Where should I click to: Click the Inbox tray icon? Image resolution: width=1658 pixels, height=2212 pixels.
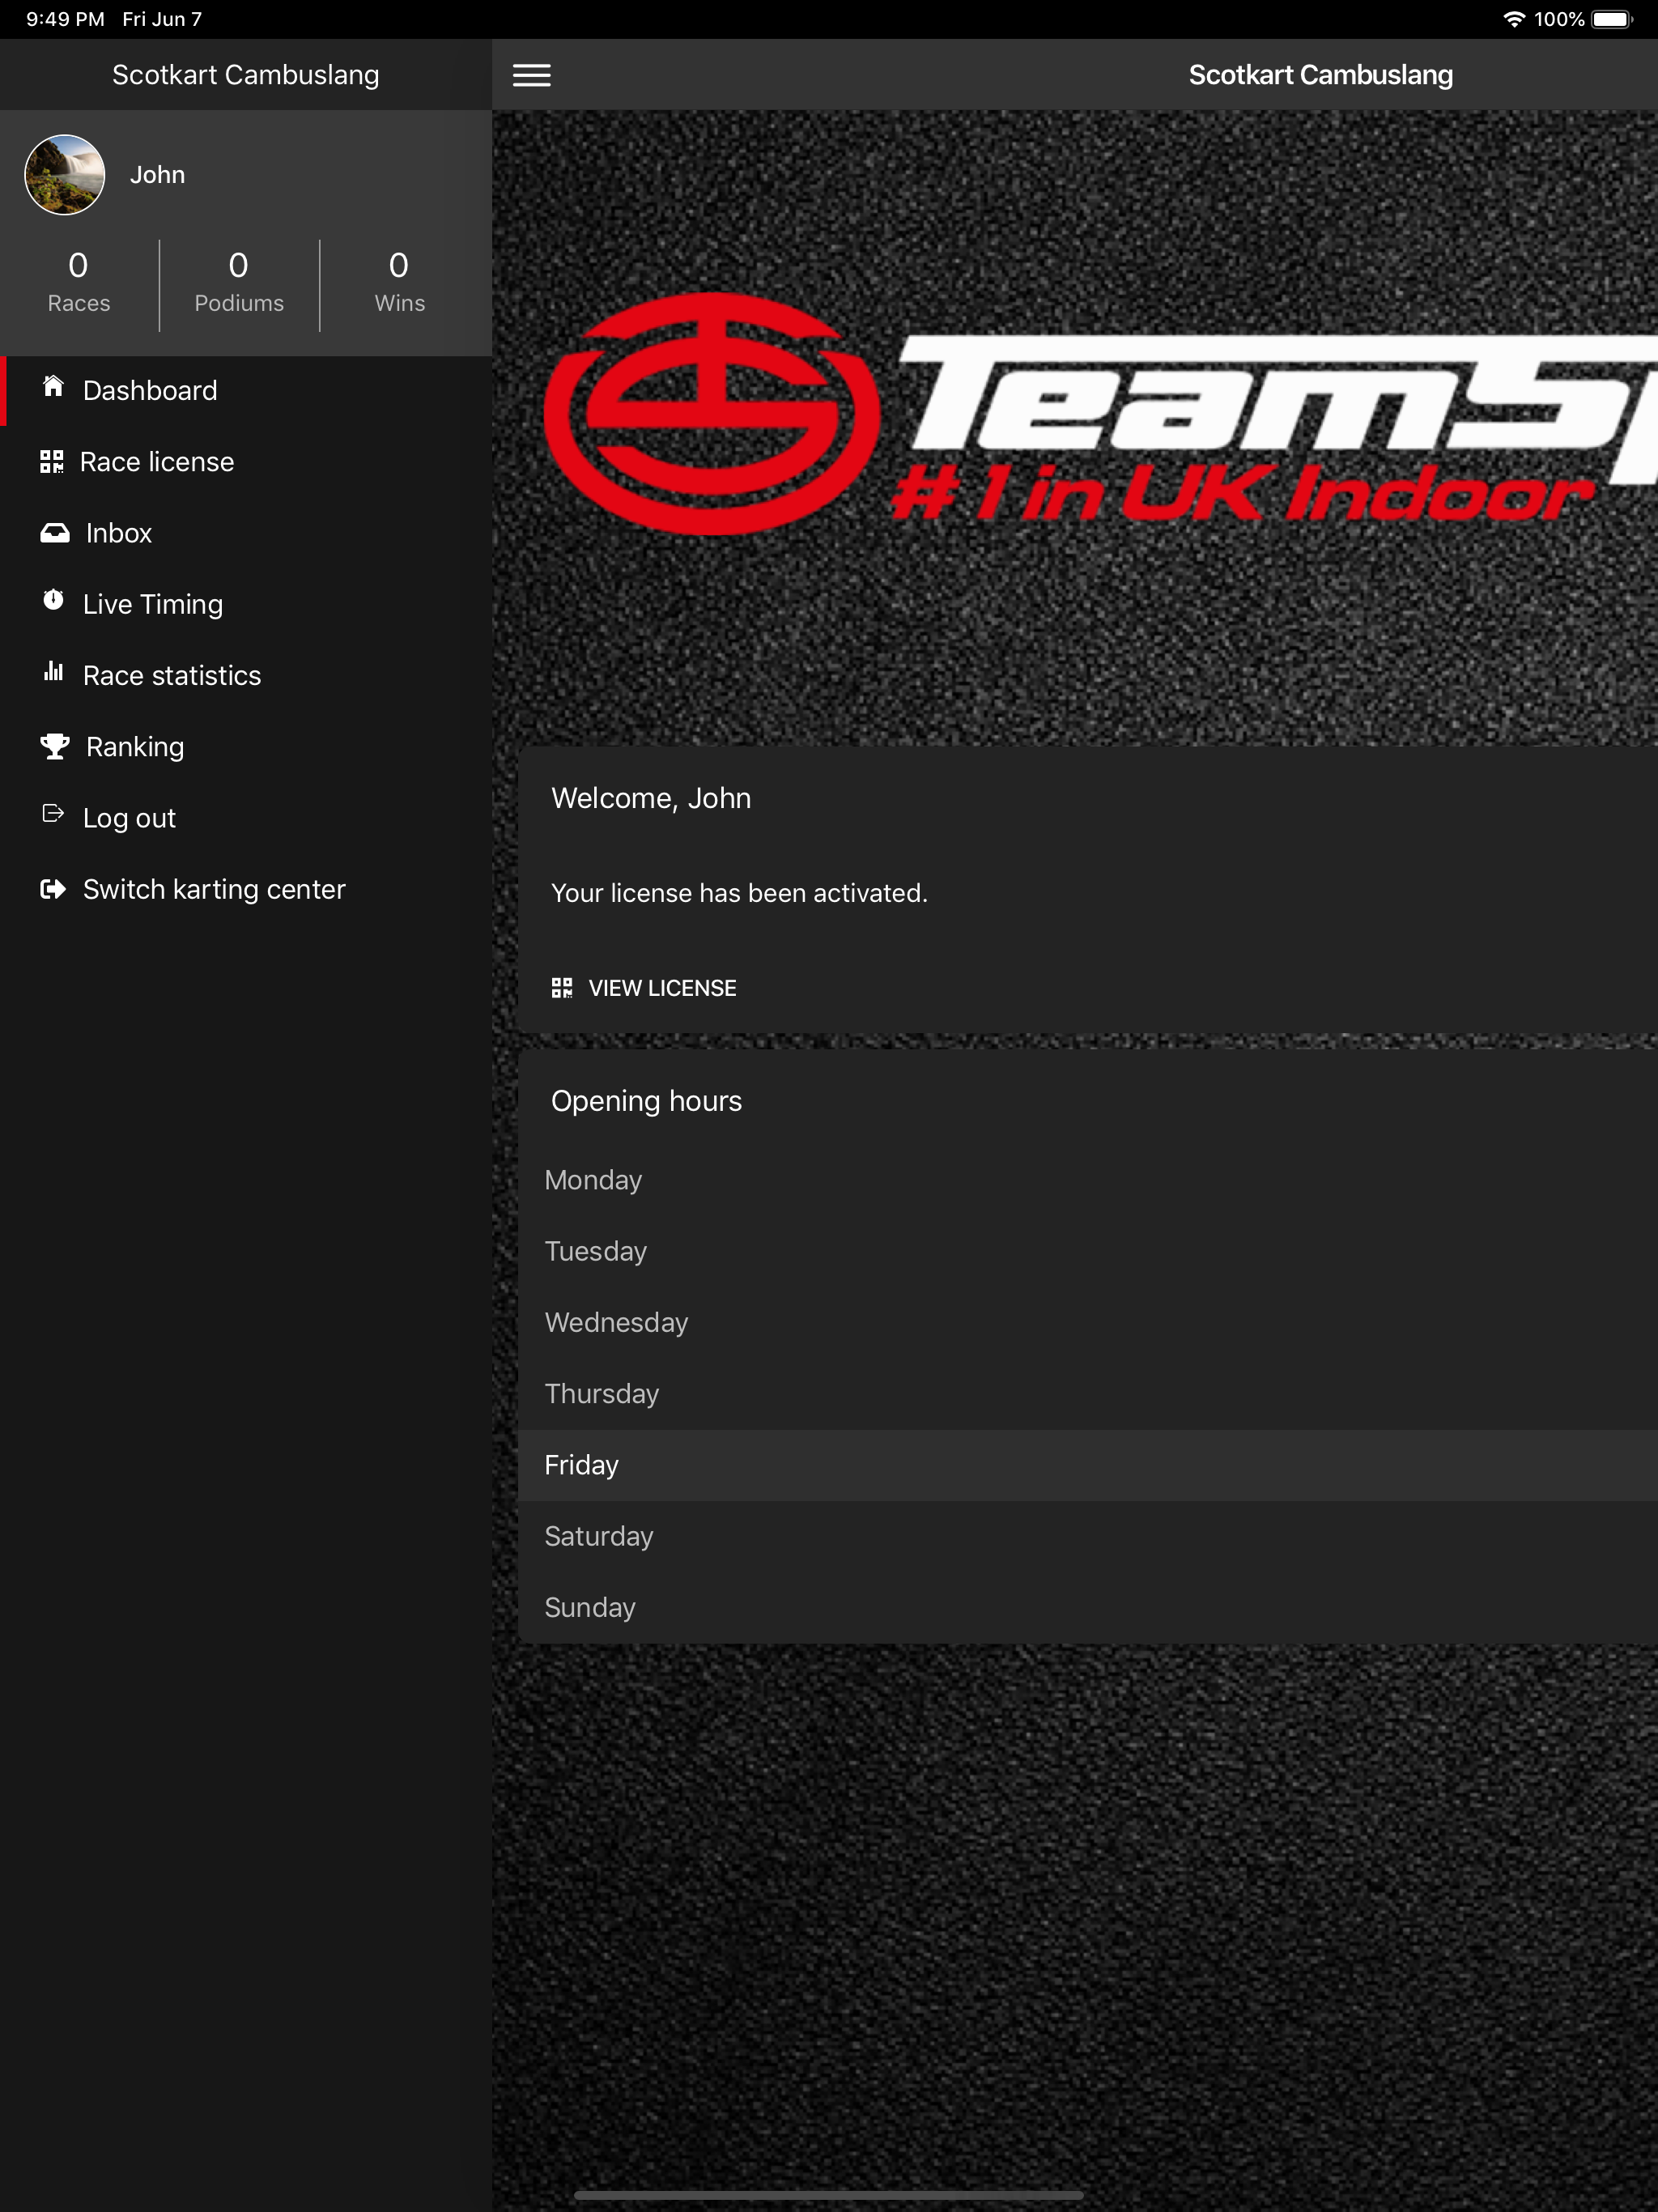click(54, 532)
